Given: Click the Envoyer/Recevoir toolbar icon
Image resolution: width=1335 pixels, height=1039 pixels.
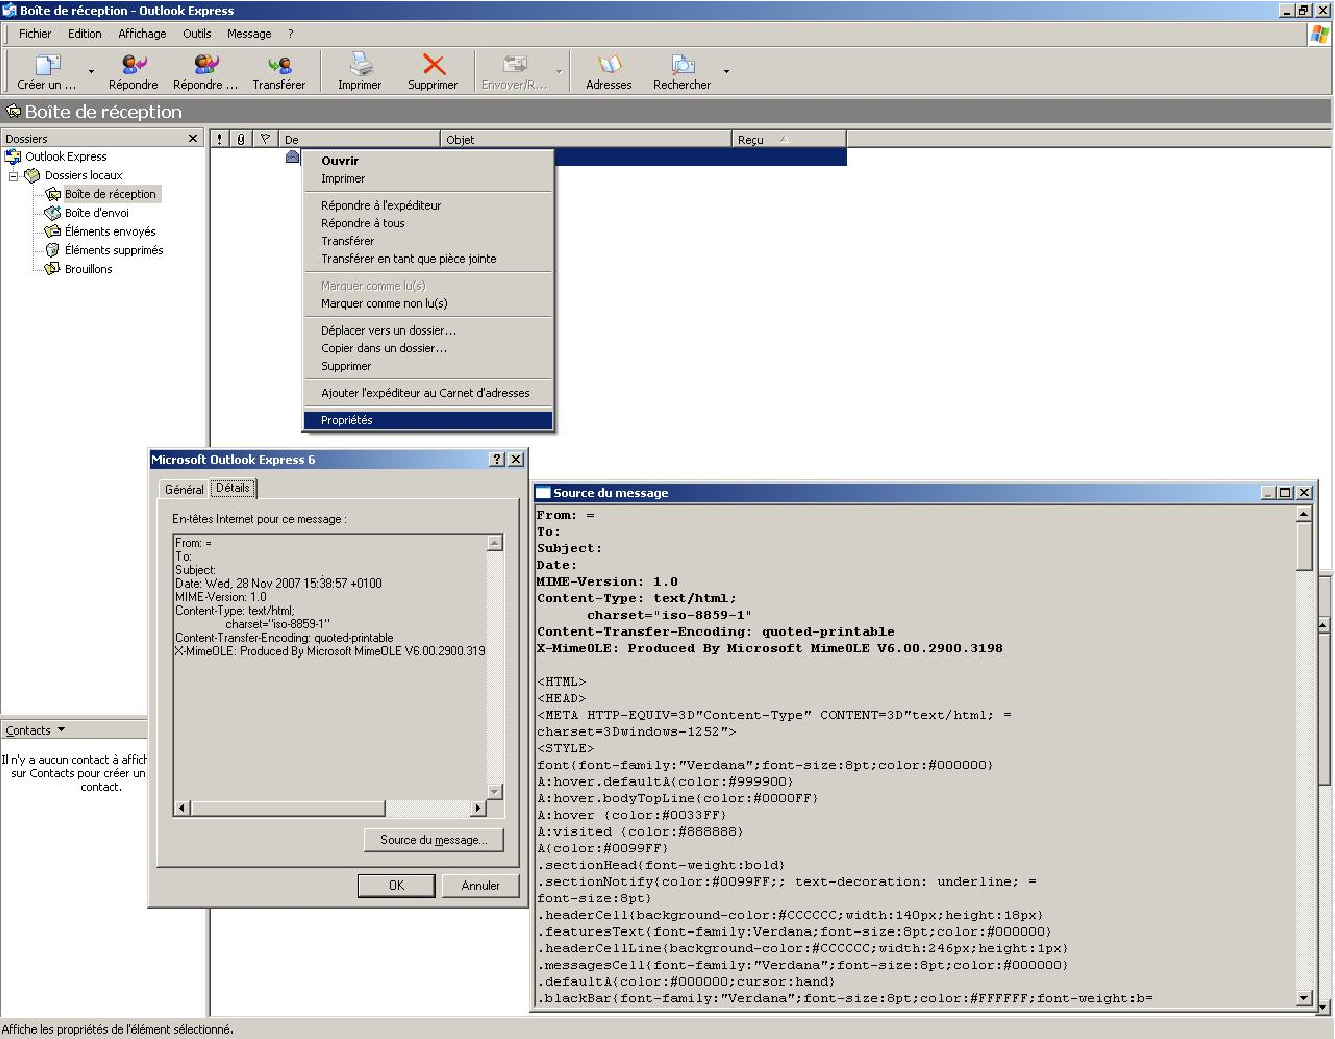Looking at the screenshot, I should pyautogui.click(x=515, y=64).
